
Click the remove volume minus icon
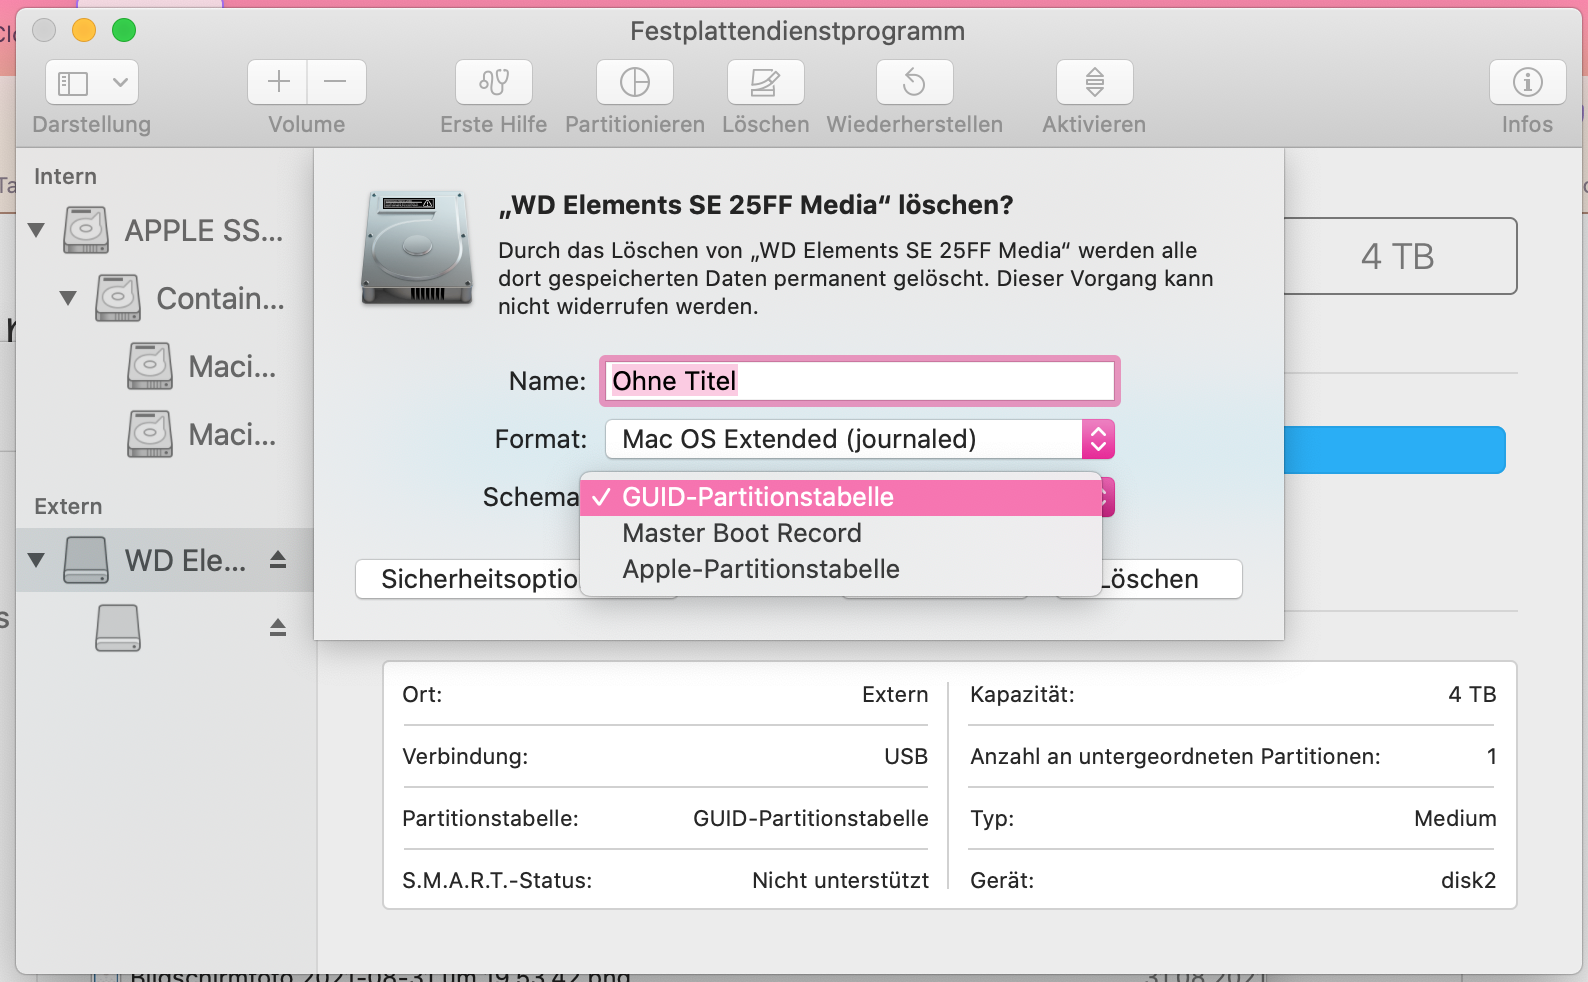(x=336, y=82)
